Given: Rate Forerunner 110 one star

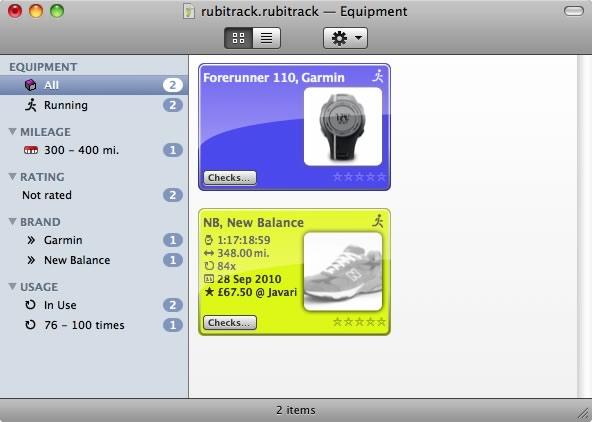Looking at the screenshot, I should 338,177.
